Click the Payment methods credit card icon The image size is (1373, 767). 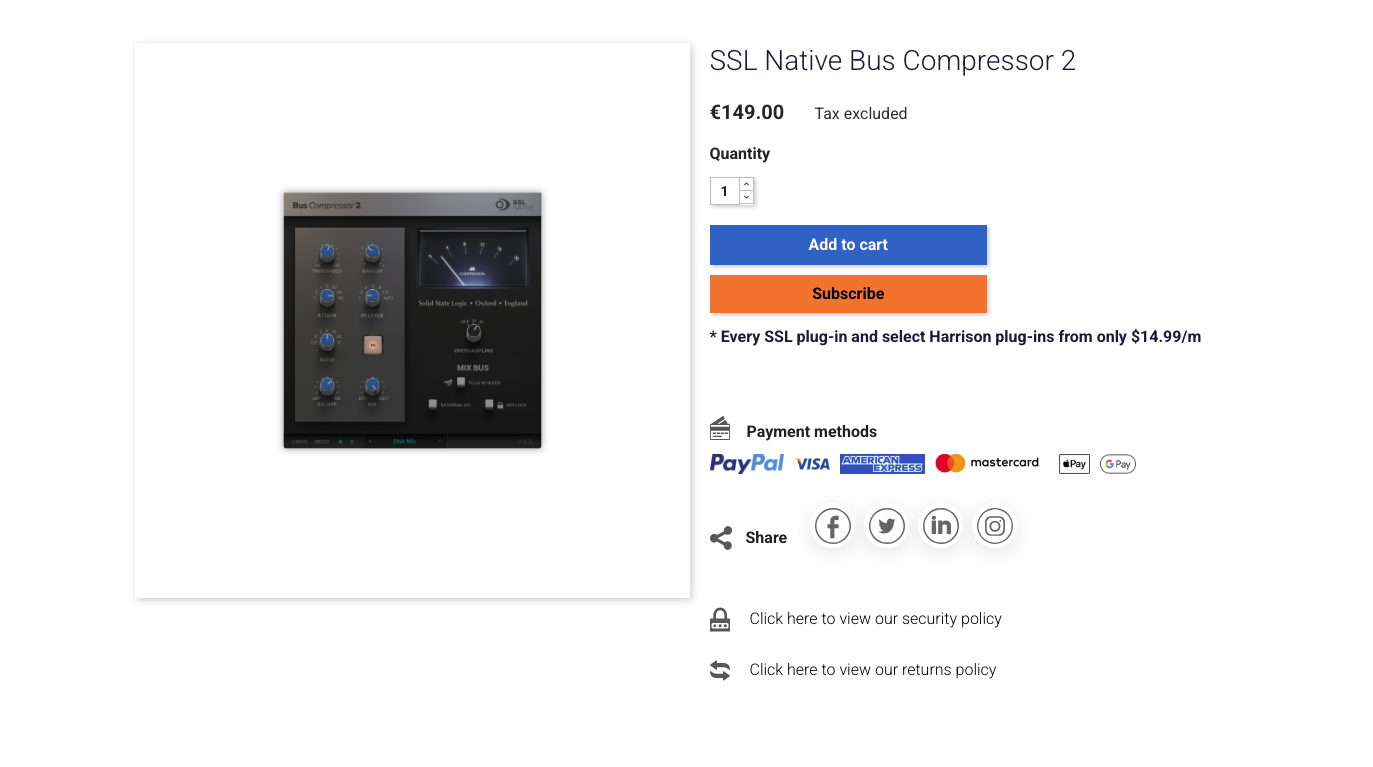click(x=719, y=427)
